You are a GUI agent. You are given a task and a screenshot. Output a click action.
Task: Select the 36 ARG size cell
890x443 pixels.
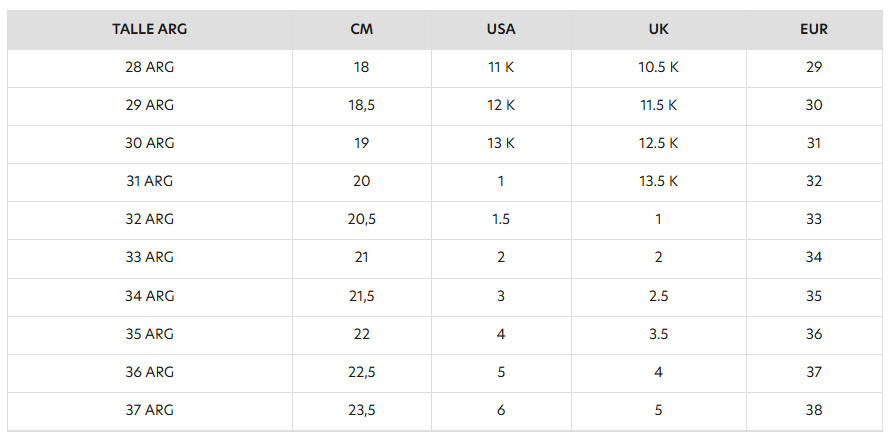coord(150,372)
